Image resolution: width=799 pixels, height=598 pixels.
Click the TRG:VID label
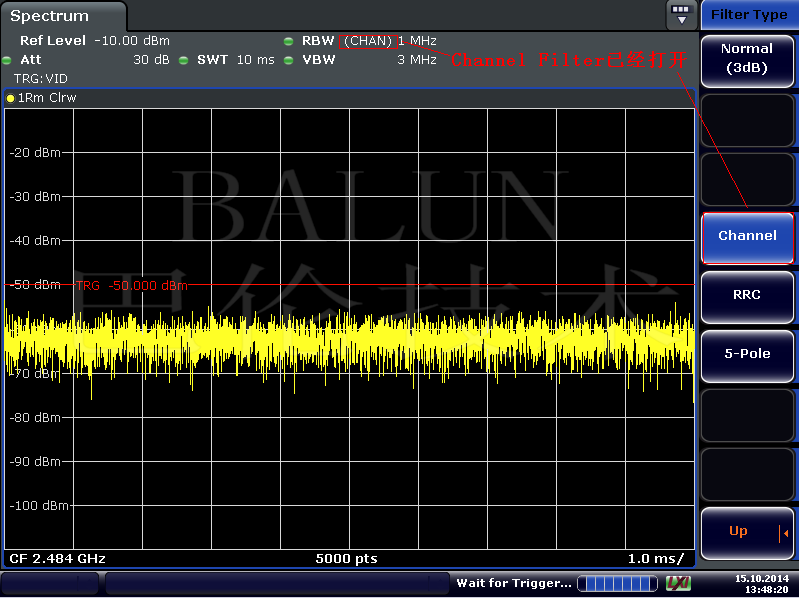tap(41, 79)
